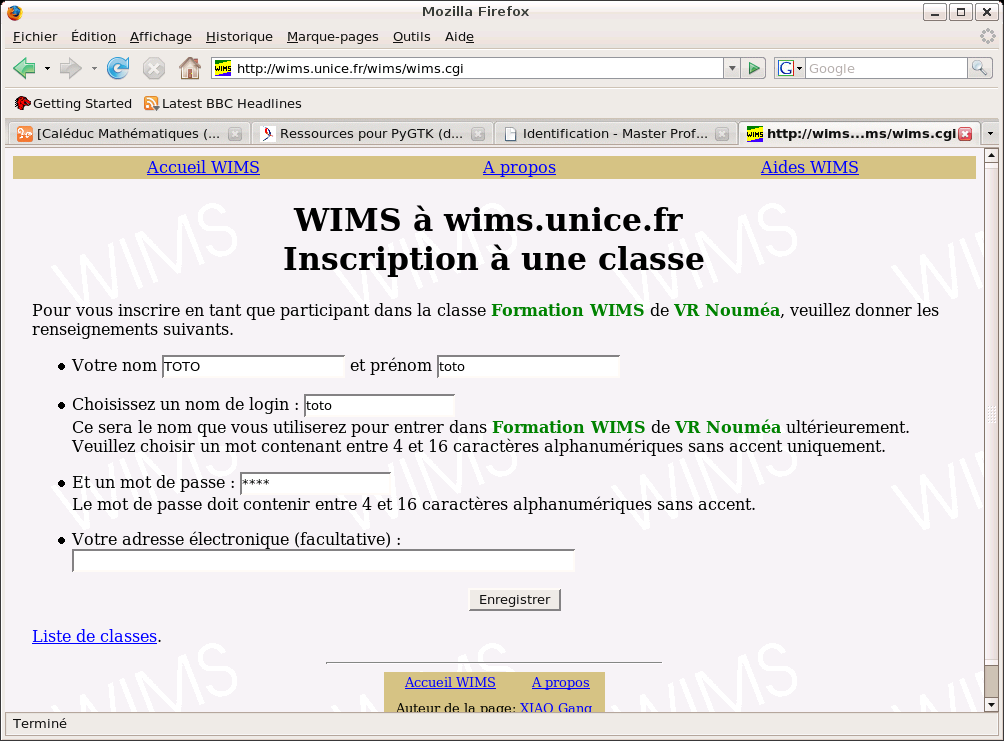Viewport: 1004px width, 741px height.
Task: Follow the top A propos link
Action: [x=519, y=167]
